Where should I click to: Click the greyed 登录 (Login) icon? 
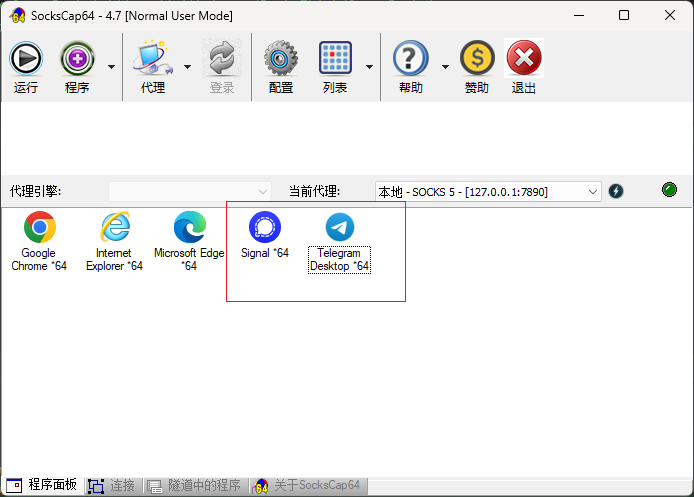222,58
